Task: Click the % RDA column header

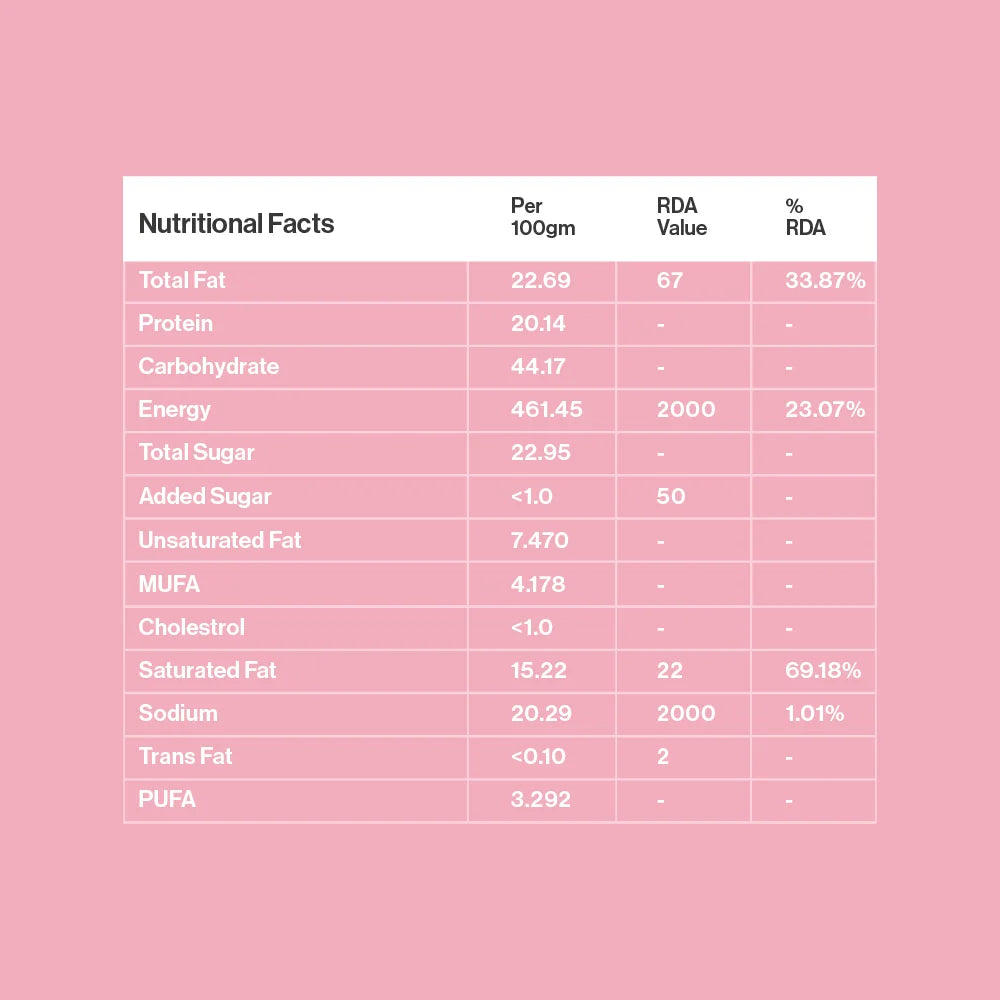Action: tap(805, 217)
